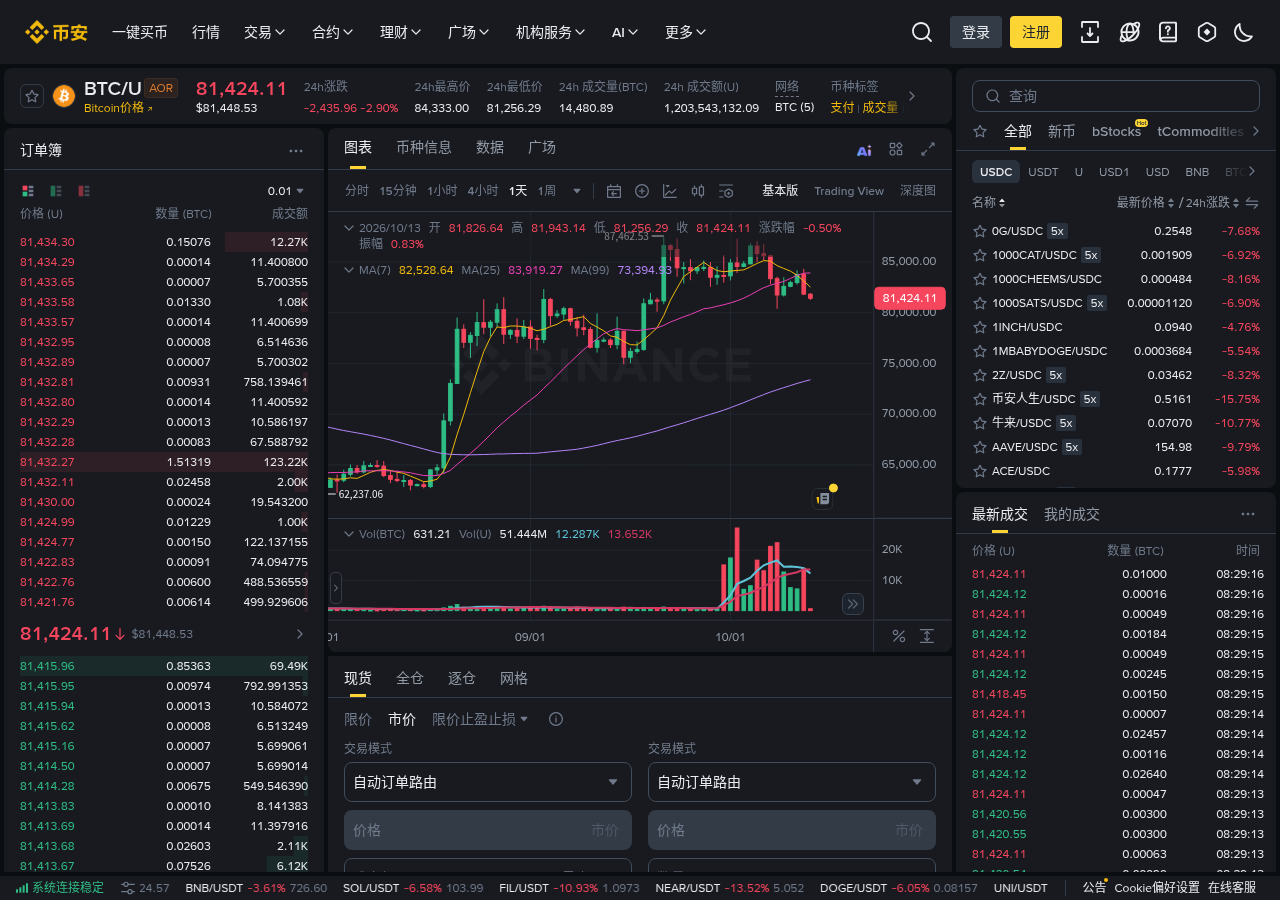Open the search magnifier in top navigation
This screenshot has width=1280, height=900.
pos(922,32)
